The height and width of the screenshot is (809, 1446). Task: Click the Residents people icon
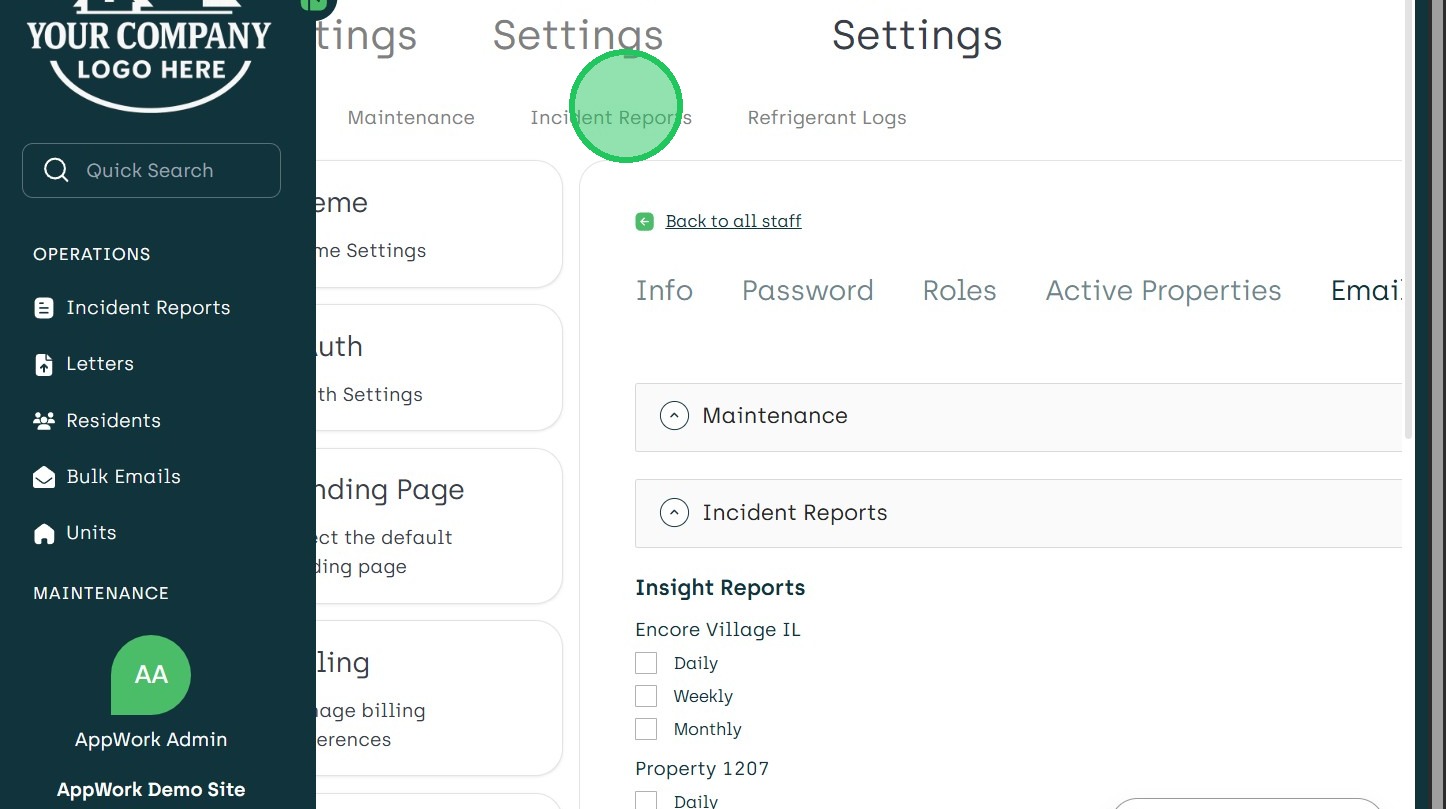44,421
